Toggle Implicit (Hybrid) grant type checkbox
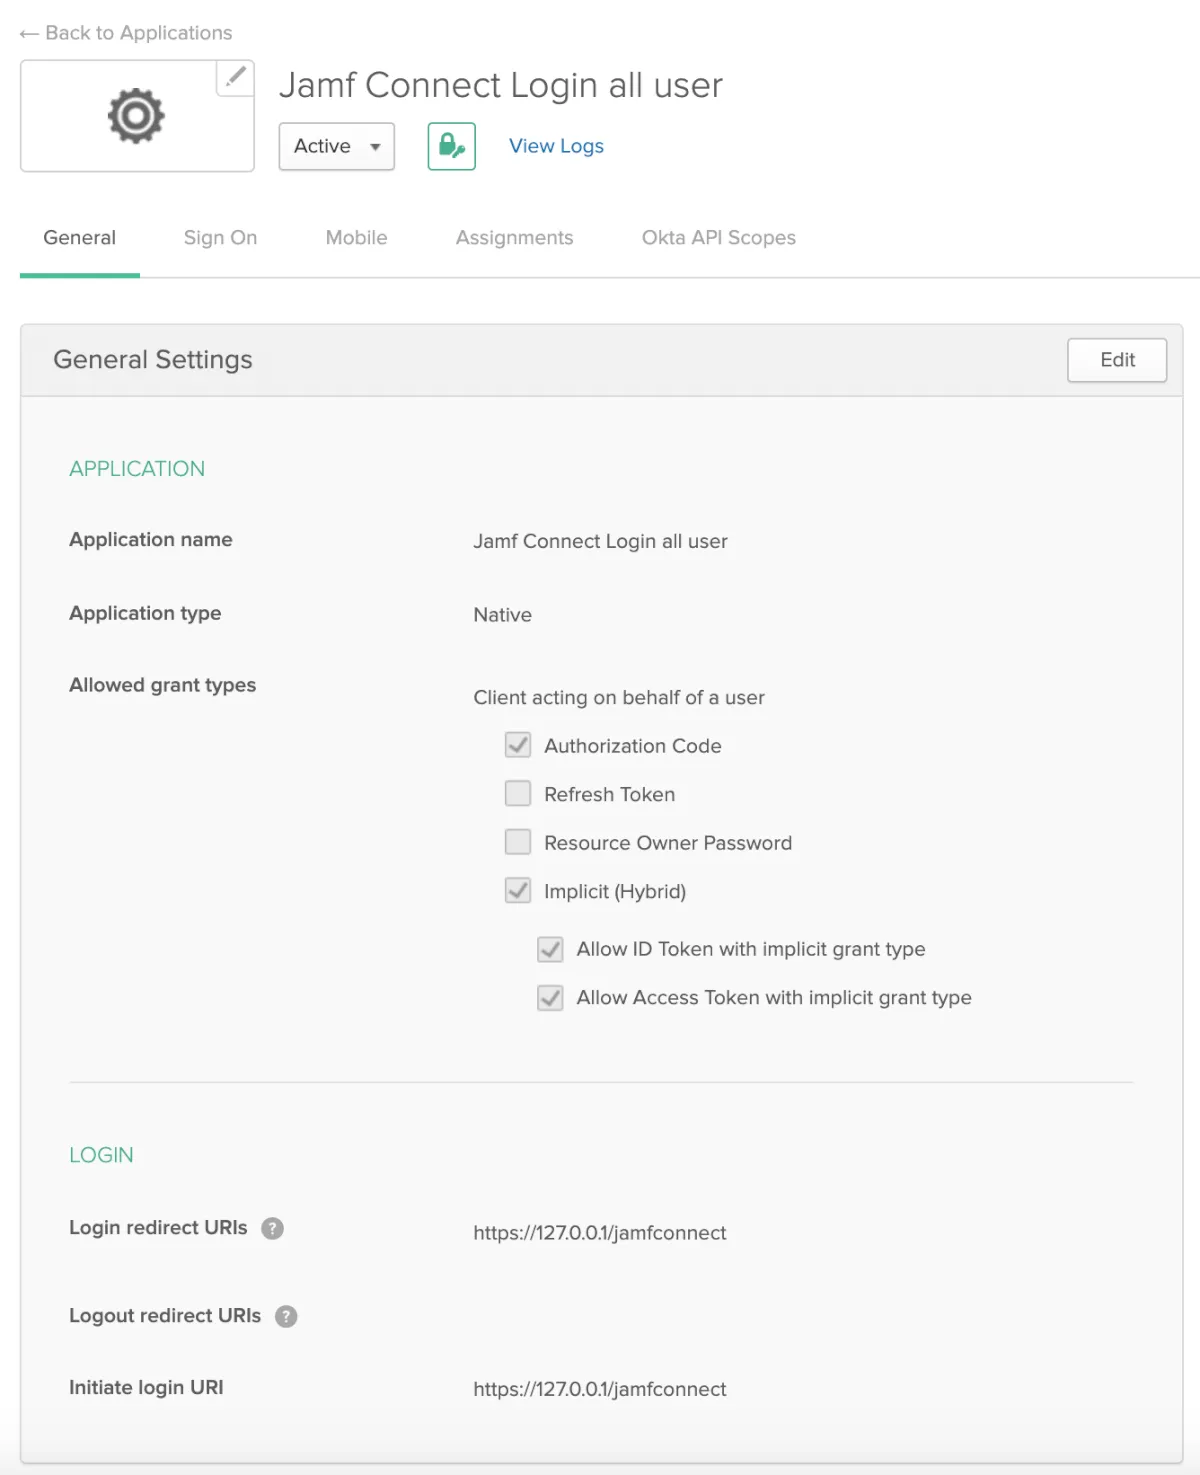Image resolution: width=1200 pixels, height=1475 pixels. (518, 890)
